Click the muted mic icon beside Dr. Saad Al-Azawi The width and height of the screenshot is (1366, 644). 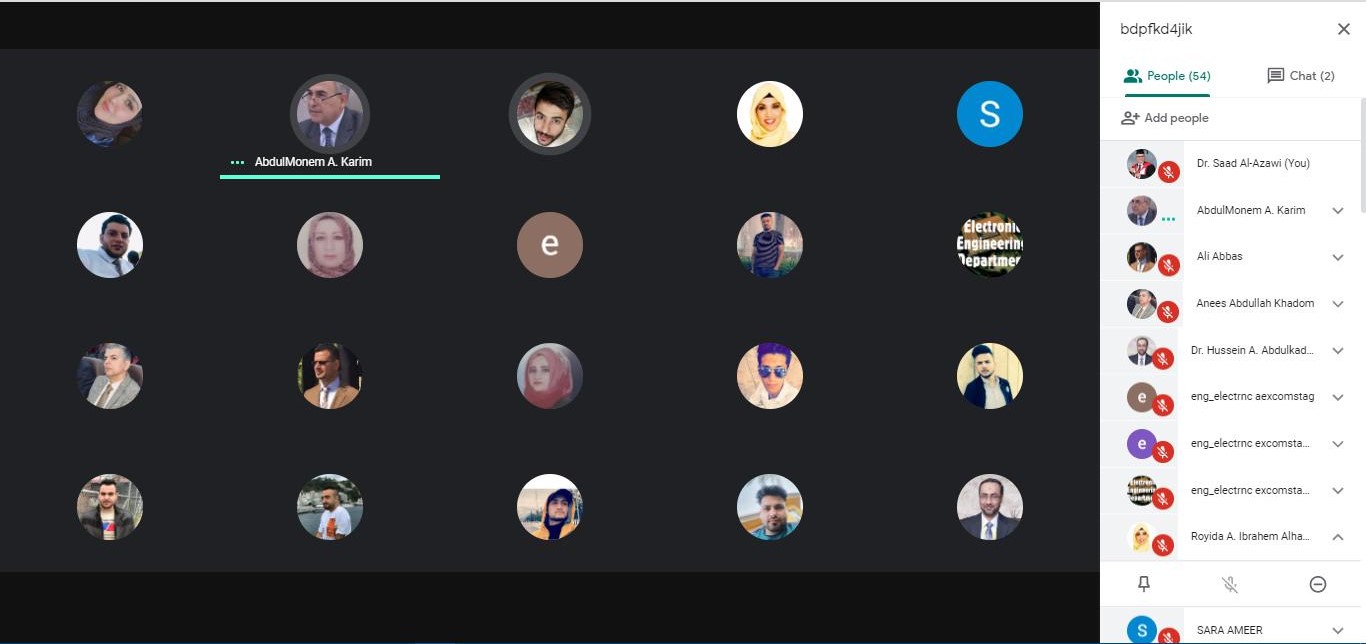pyautogui.click(x=1169, y=172)
